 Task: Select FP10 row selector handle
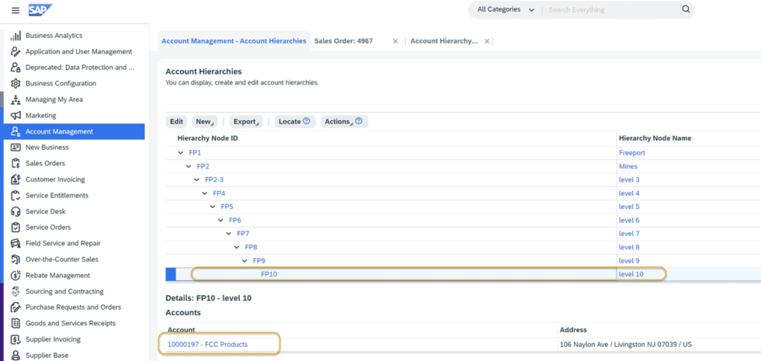pos(170,274)
